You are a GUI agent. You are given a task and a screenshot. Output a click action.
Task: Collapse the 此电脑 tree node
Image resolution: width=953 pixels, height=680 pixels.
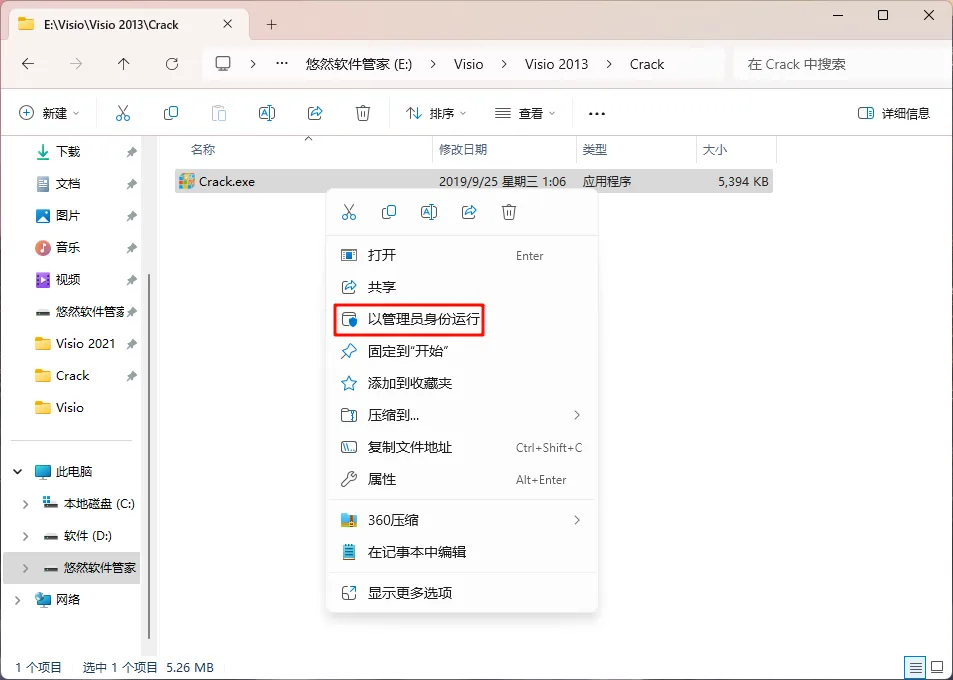pyautogui.click(x=18, y=472)
